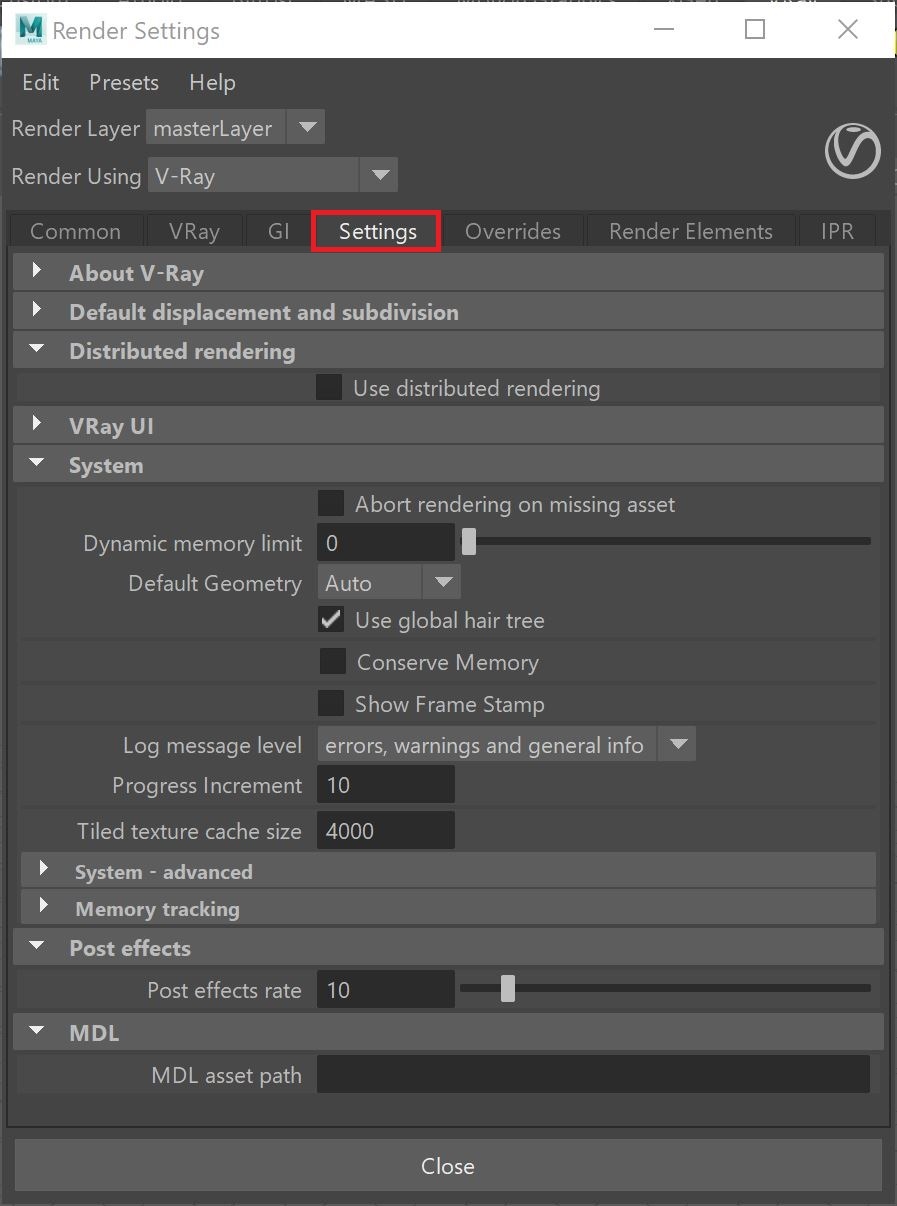The height and width of the screenshot is (1206, 897).
Task: Click the V-Ray logo icon
Action: (x=852, y=152)
